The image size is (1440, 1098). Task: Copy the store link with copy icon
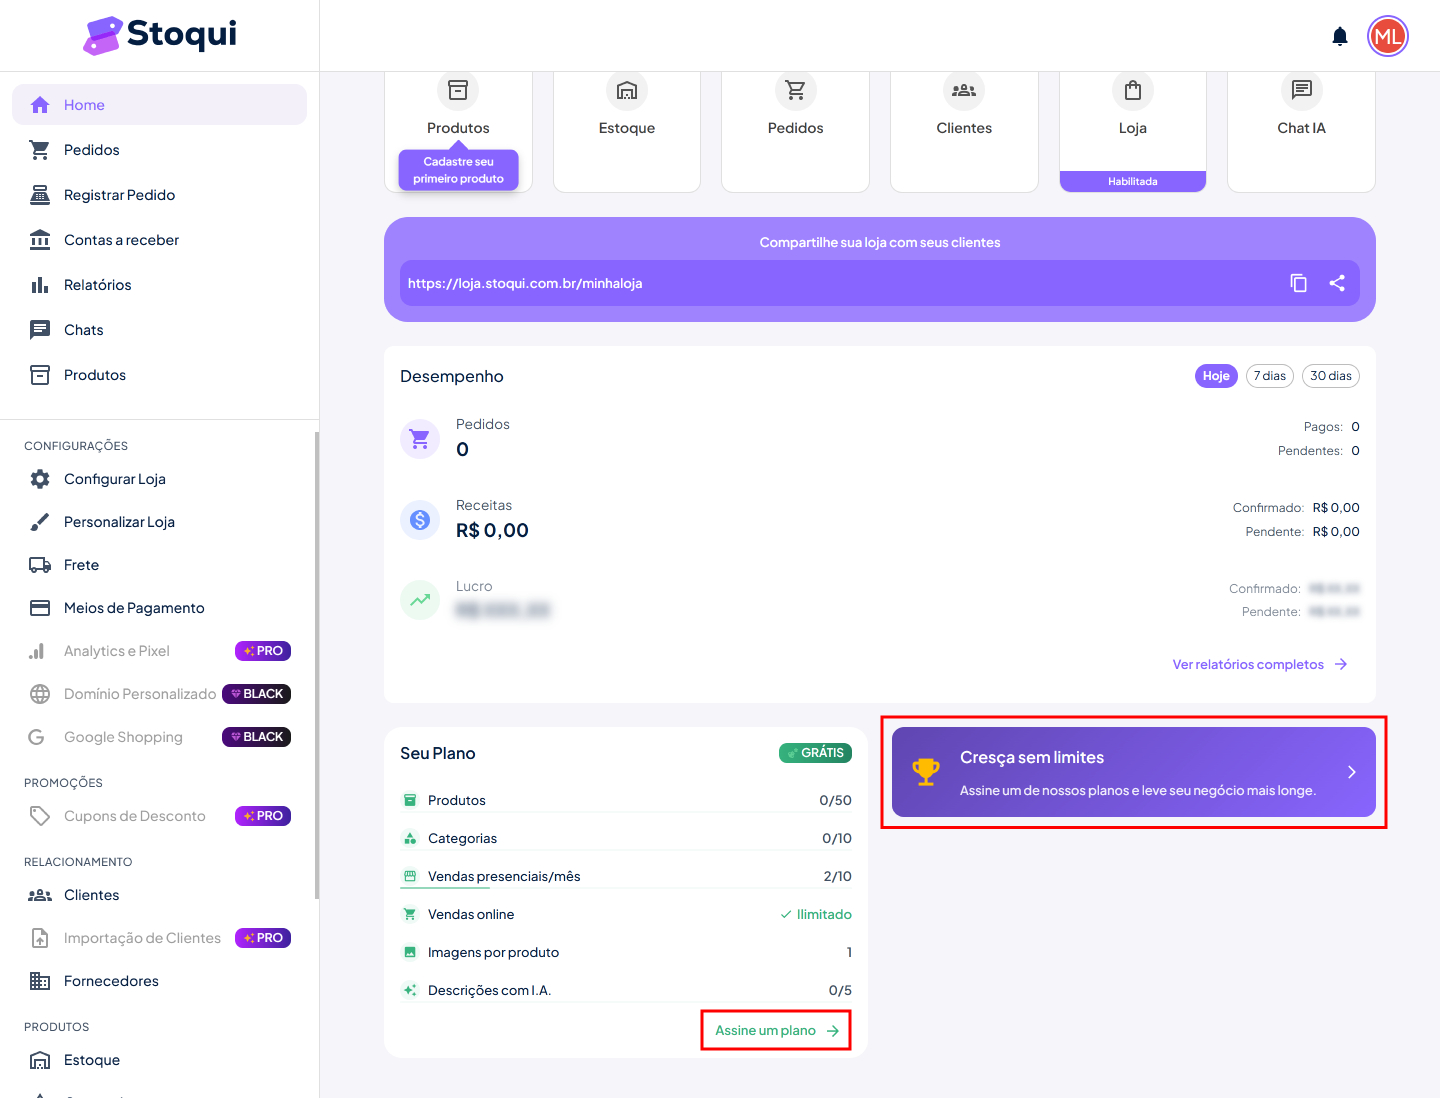(1298, 283)
